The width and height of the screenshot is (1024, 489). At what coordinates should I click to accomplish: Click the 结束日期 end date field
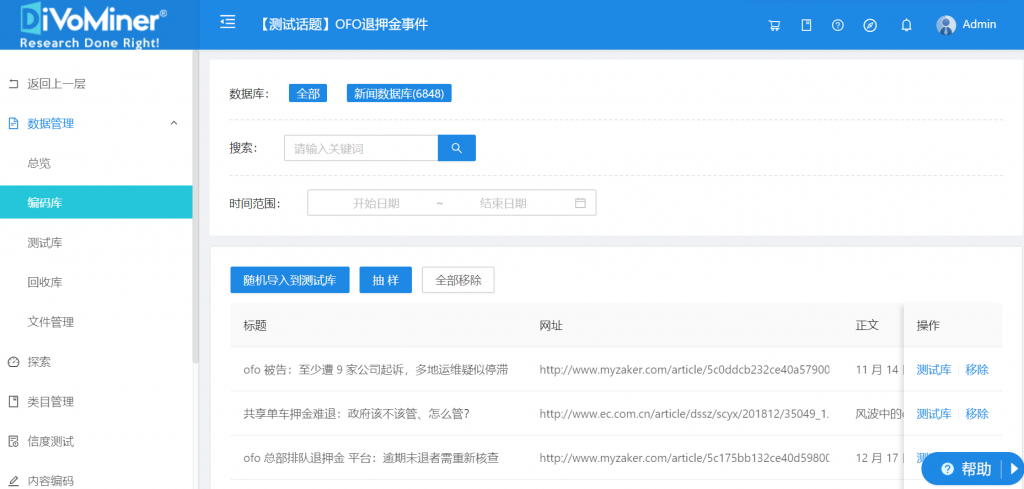point(503,203)
